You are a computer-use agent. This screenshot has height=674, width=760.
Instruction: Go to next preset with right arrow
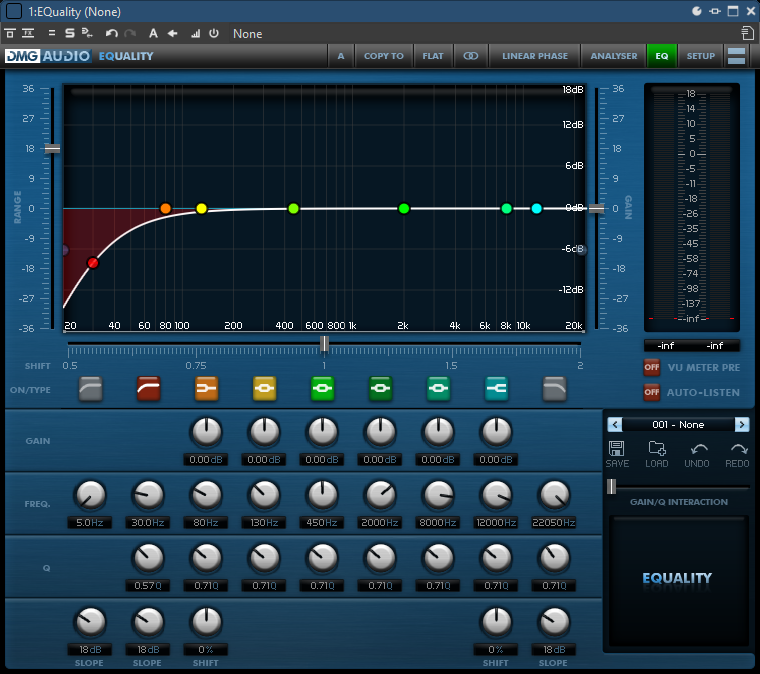(741, 425)
